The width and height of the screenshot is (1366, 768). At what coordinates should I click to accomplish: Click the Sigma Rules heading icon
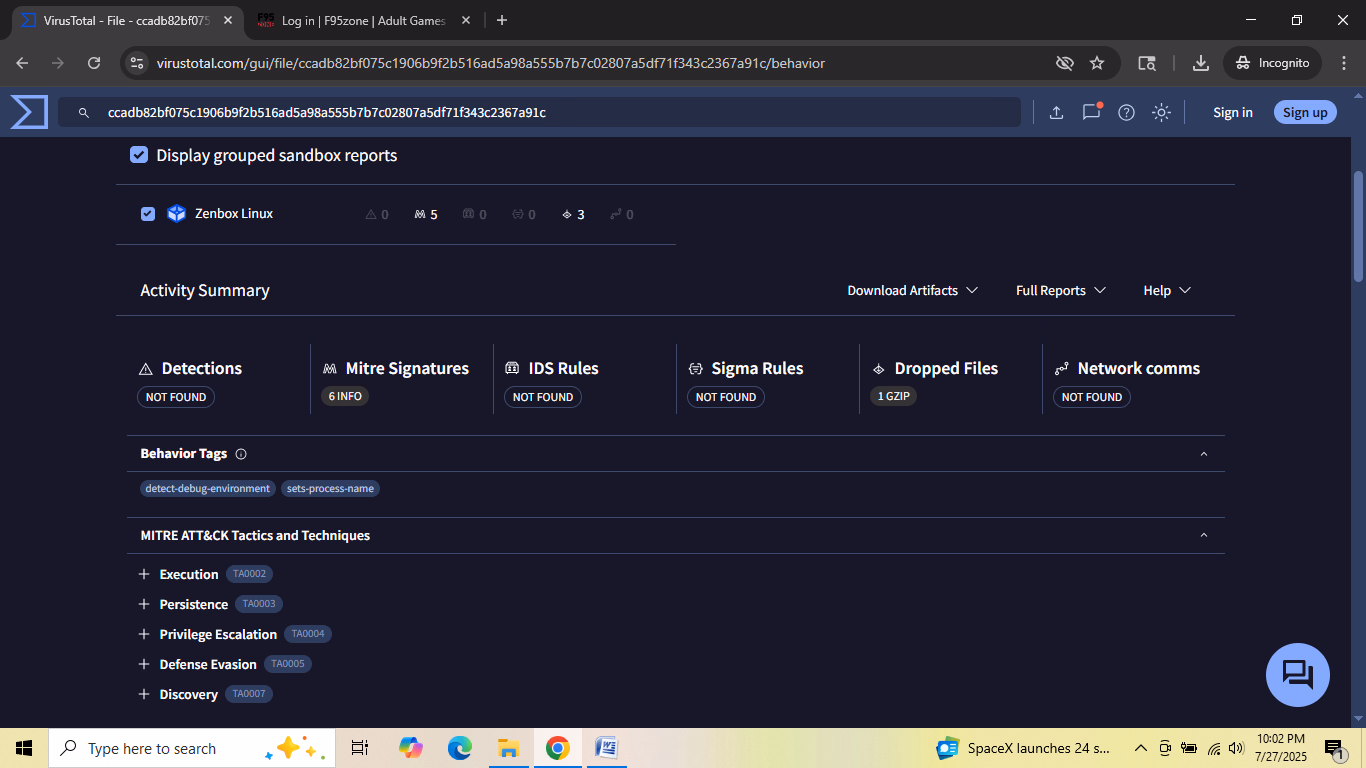695,369
